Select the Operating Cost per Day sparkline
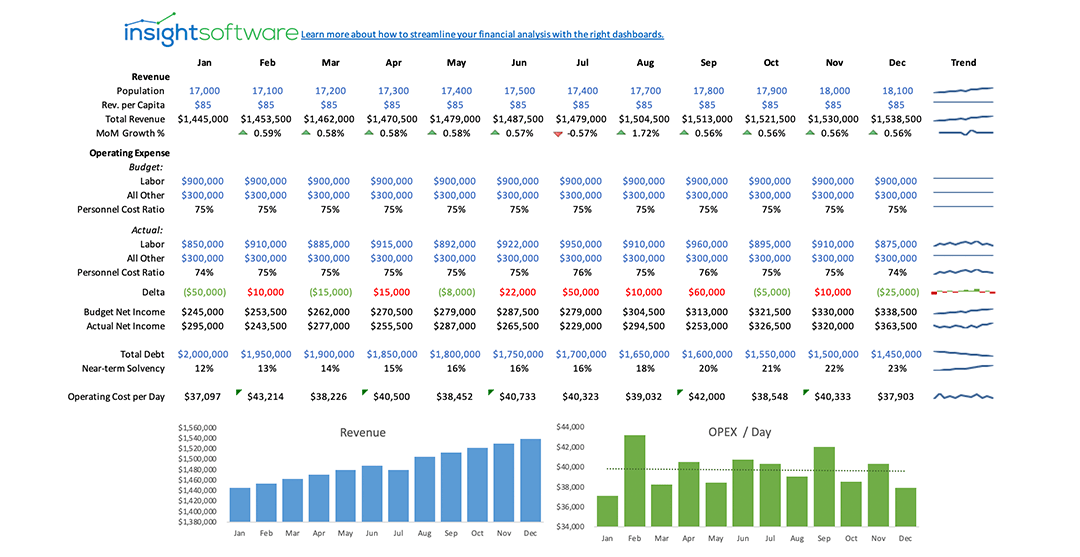The height and width of the screenshot is (557, 1080). (963, 397)
